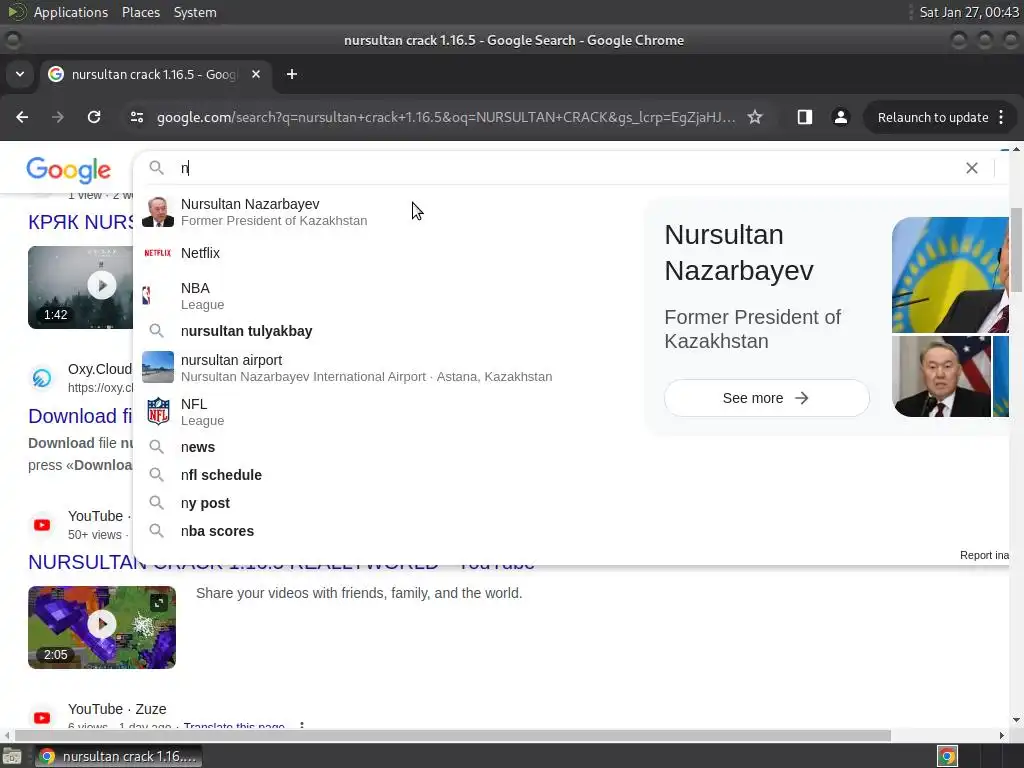Image resolution: width=1024 pixels, height=768 pixels.
Task: Open the Kazakhstan flag photo of Nazarbayev
Action: coord(950,275)
